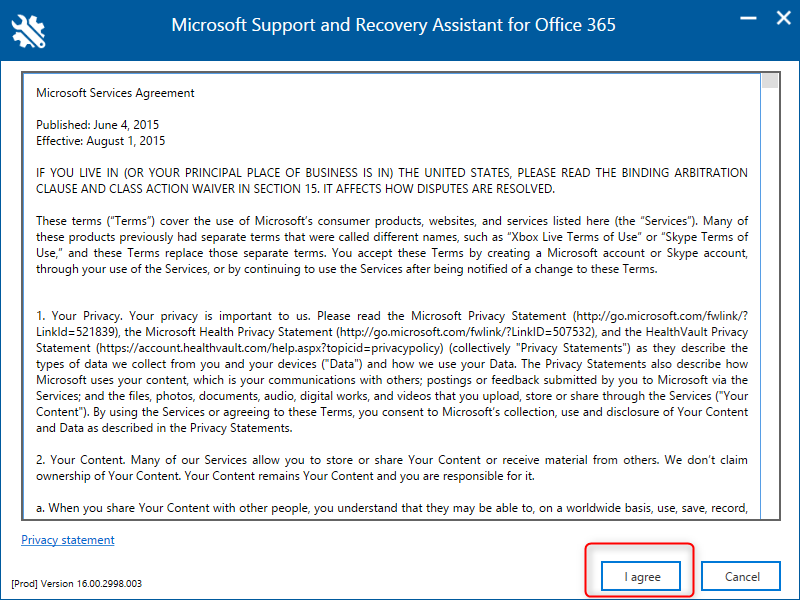Click the agreement text scrollbar thumb
Viewport: 800px width, 600px height.
770,81
